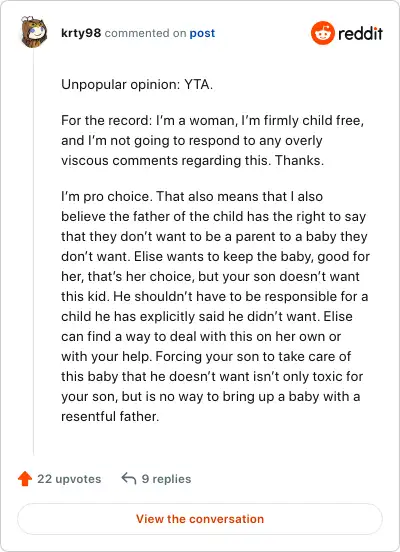Screen dimensions: 400x552
Task: Click the vertical comment thread line
Action: (x=33, y=252)
